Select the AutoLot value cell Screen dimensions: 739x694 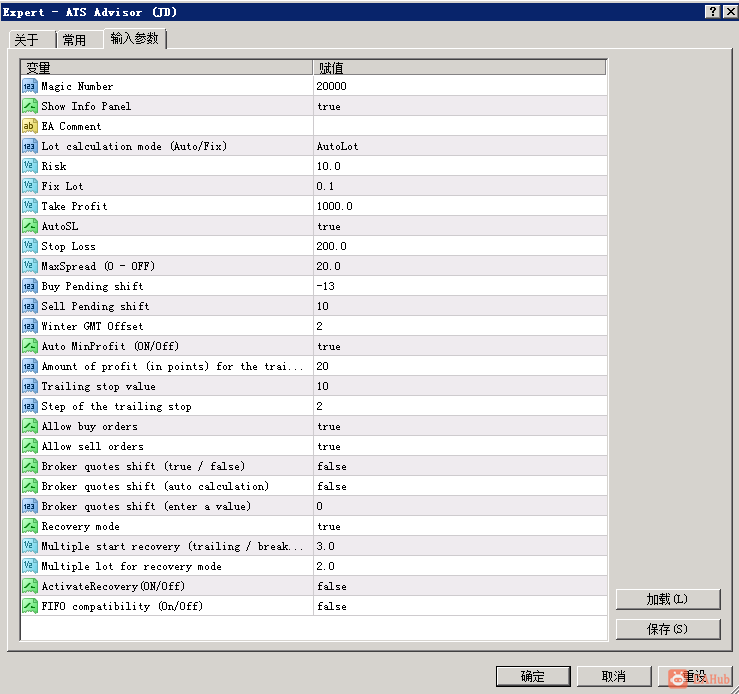point(460,146)
